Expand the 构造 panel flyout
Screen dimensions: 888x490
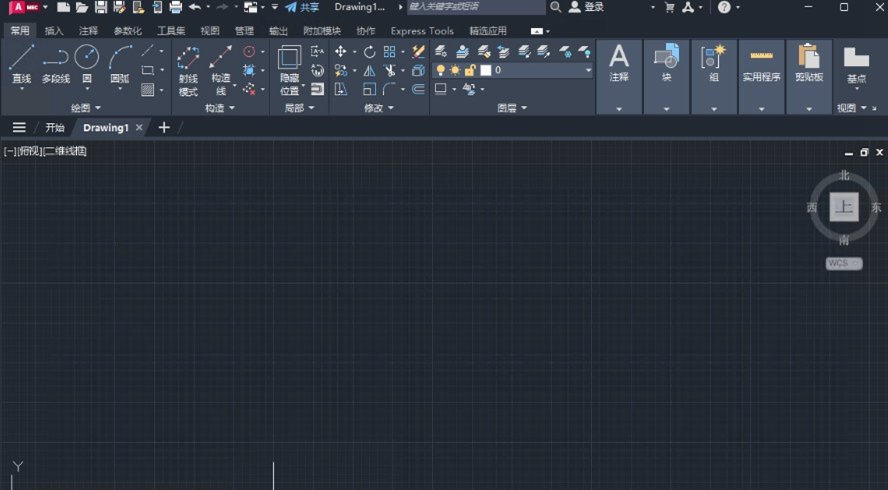tap(220, 108)
